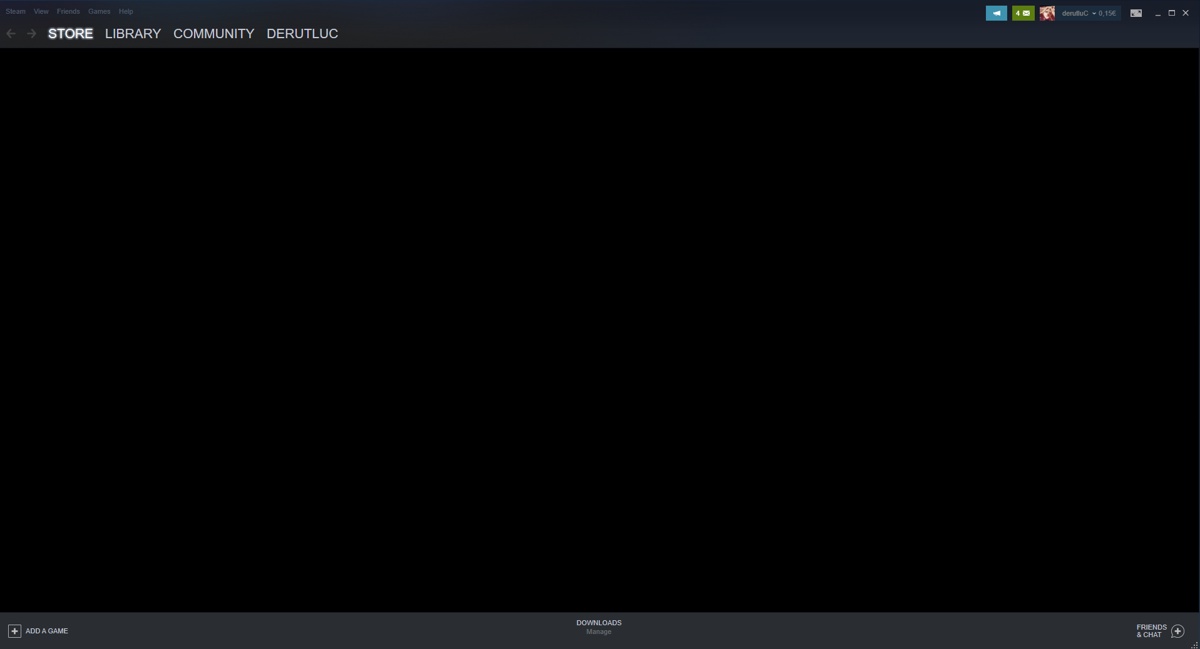Click the forward navigation arrow
1200x649 pixels.
click(31, 33)
